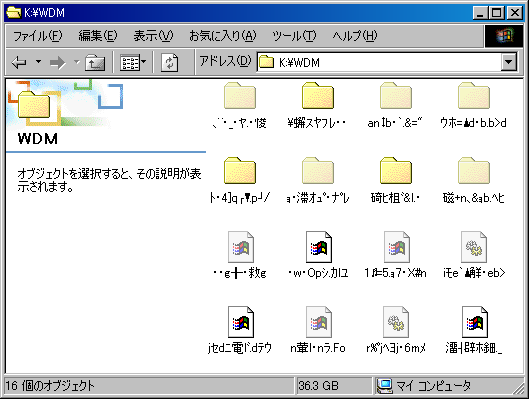Click the '36.3 GB' status bar value
This screenshot has height=399, width=529.
click(318, 386)
